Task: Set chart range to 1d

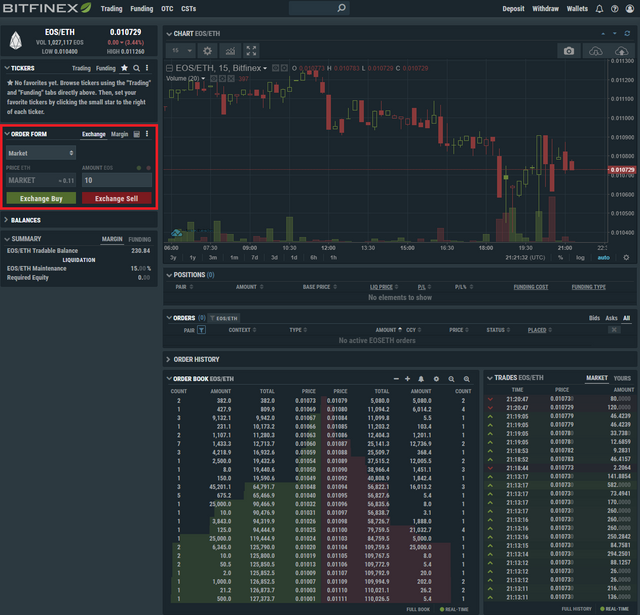Action: [294, 258]
